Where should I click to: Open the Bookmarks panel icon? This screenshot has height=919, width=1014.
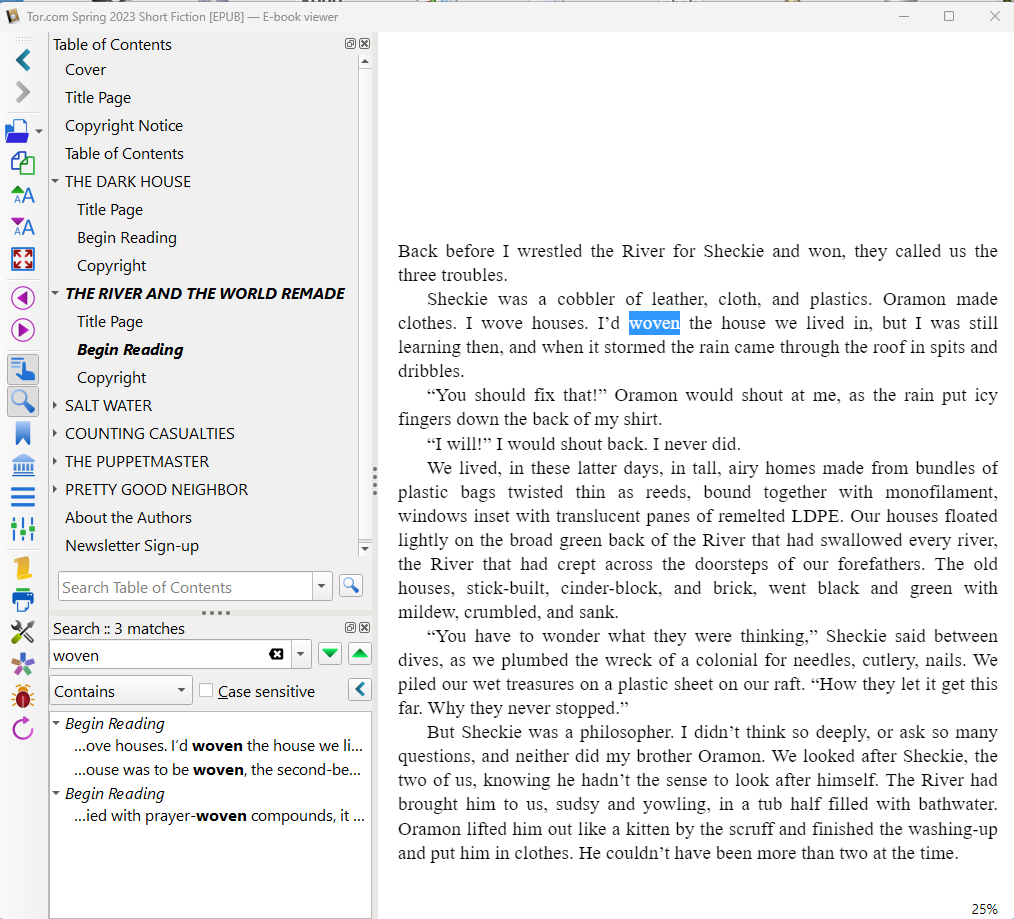coord(23,433)
